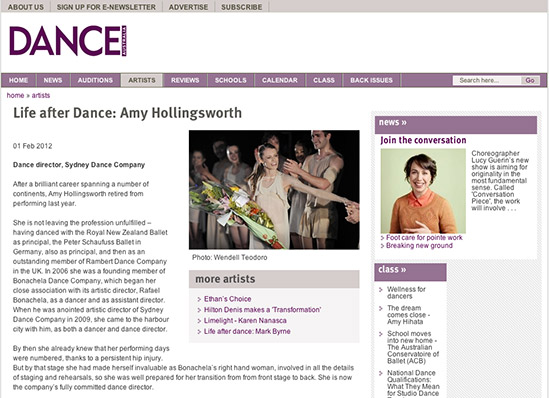Click the 'Photo: Wendell Teodoro' caption
The image size is (549, 398).
click(x=230, y=258)
